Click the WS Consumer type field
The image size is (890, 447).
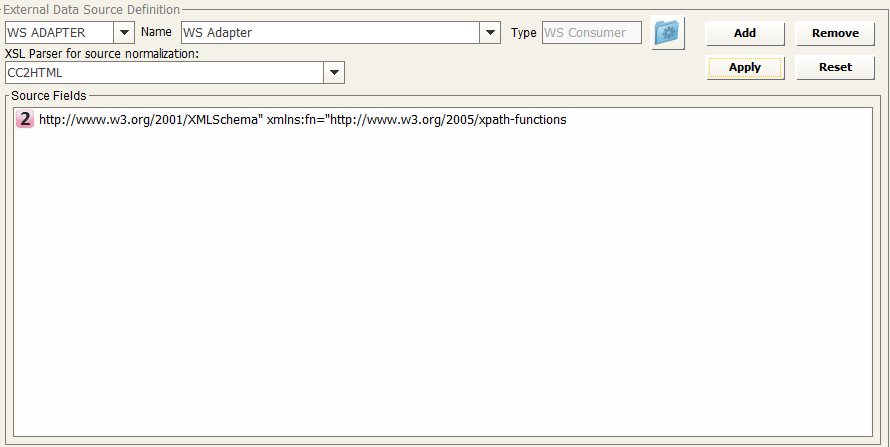click(x=591, y=33)
